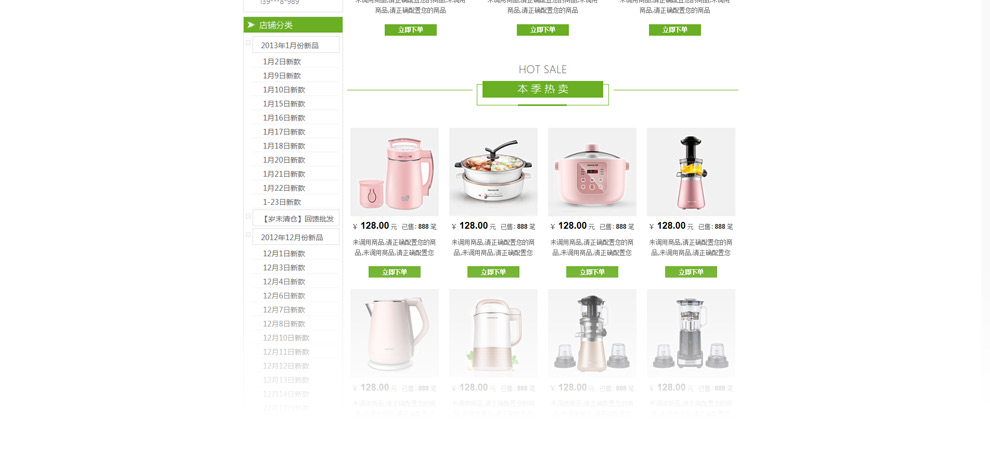View the split hot pot product image
The height and width of the screenshot is (462, 990).
click(x=493, y=172)
